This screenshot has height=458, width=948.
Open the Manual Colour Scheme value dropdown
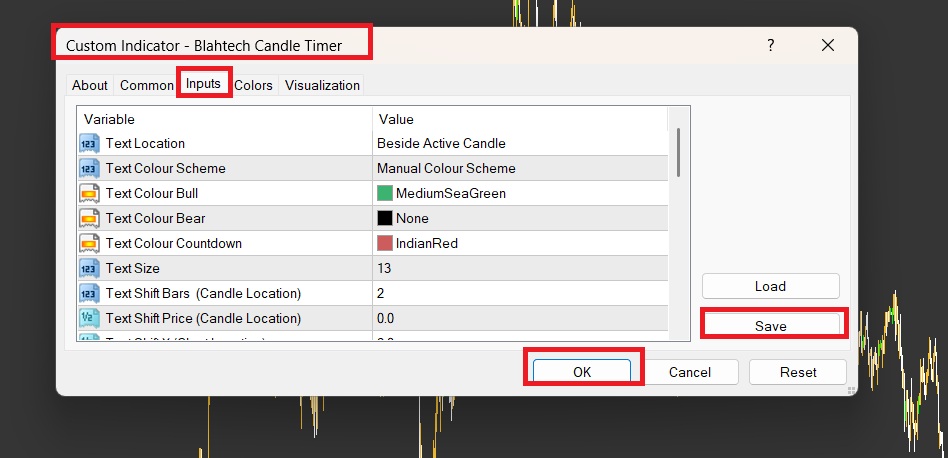pos(520,169)
